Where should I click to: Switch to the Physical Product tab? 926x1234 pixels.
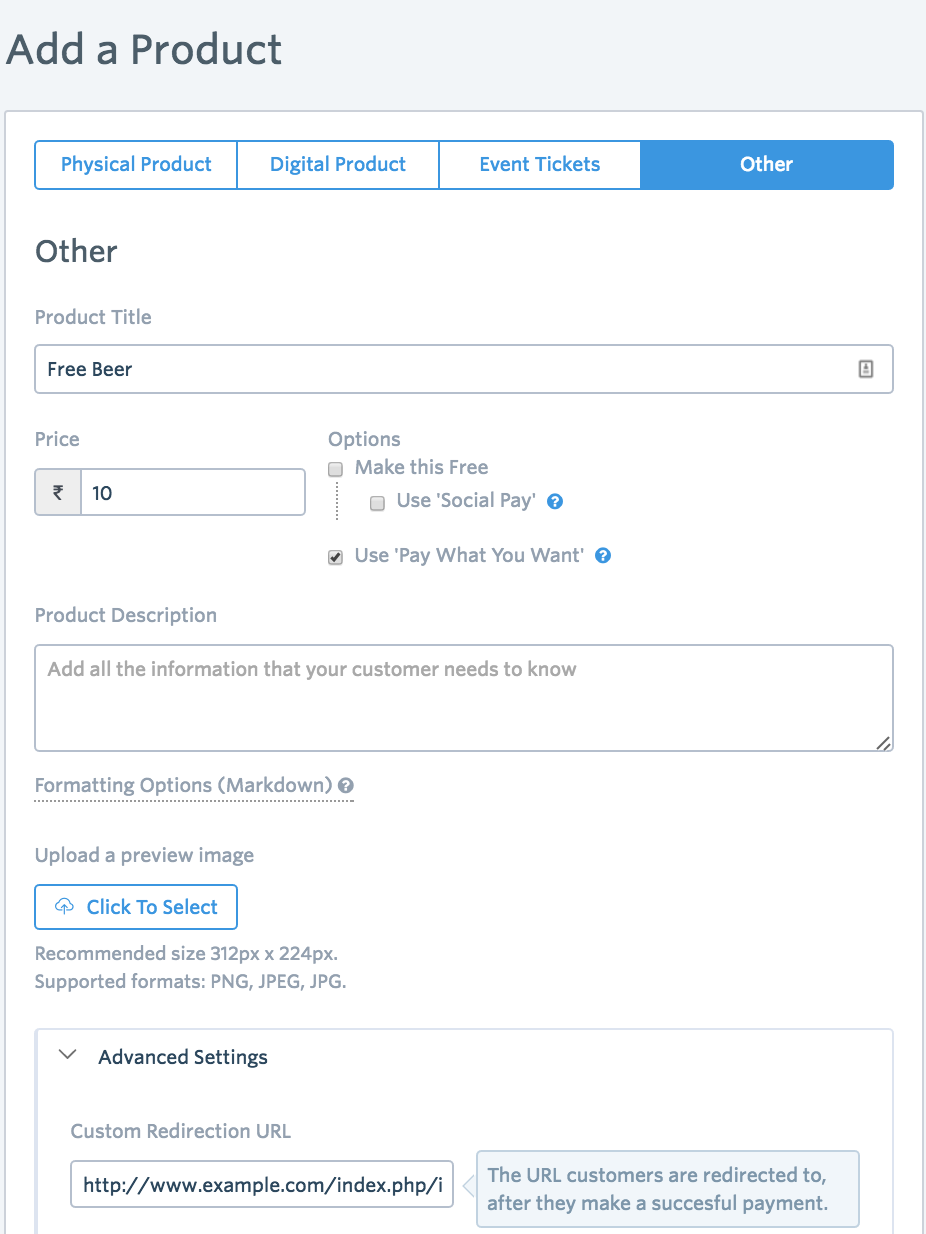(136, 165)
